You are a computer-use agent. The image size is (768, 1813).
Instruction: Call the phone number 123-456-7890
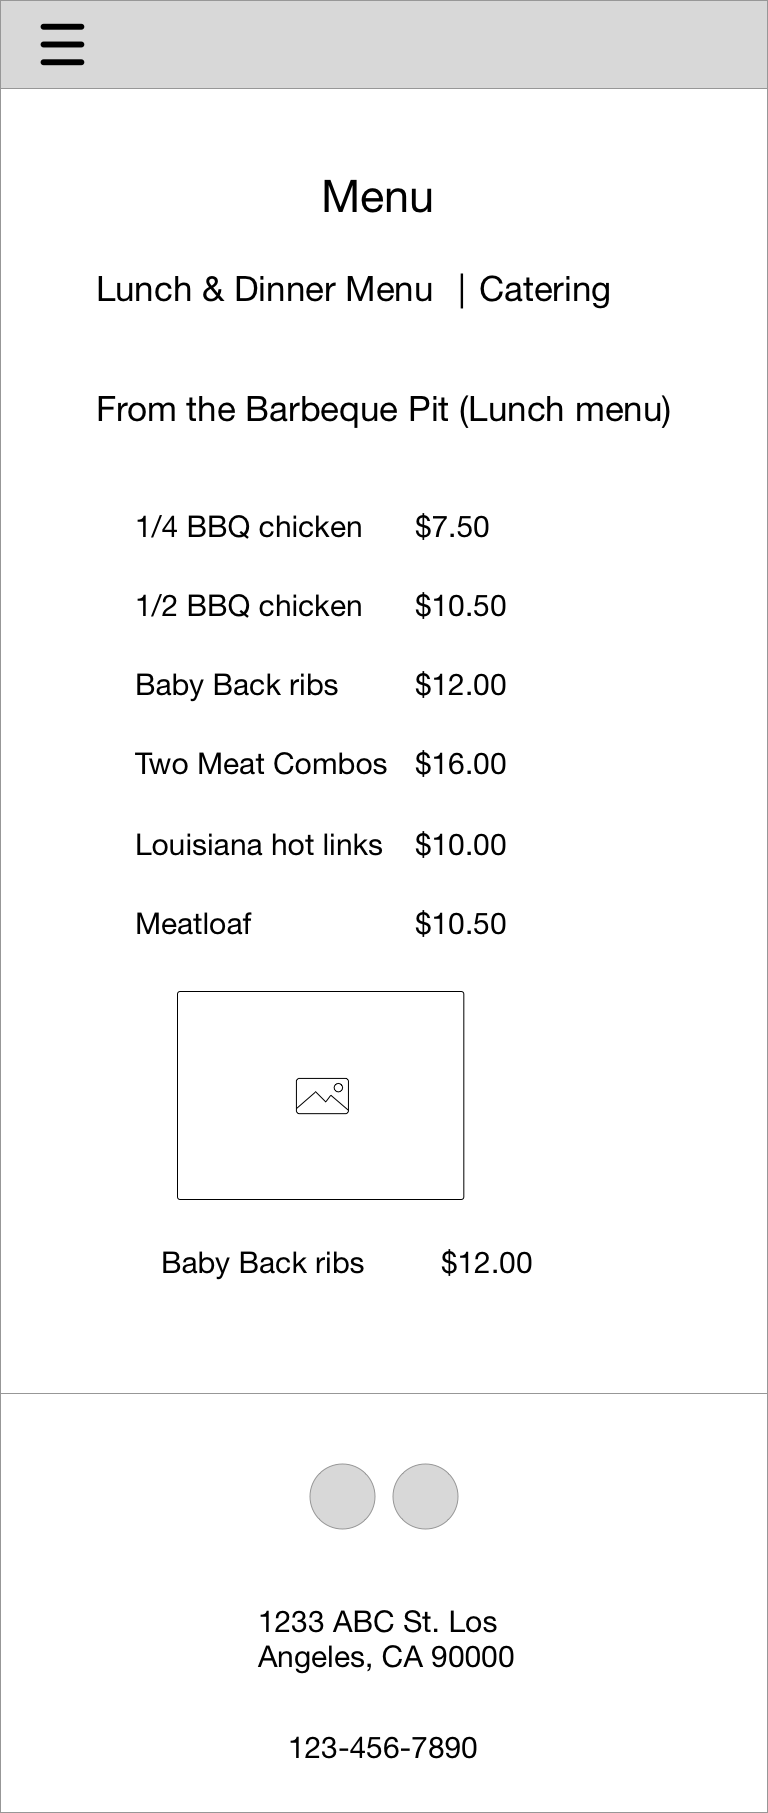click(383, 1748)
